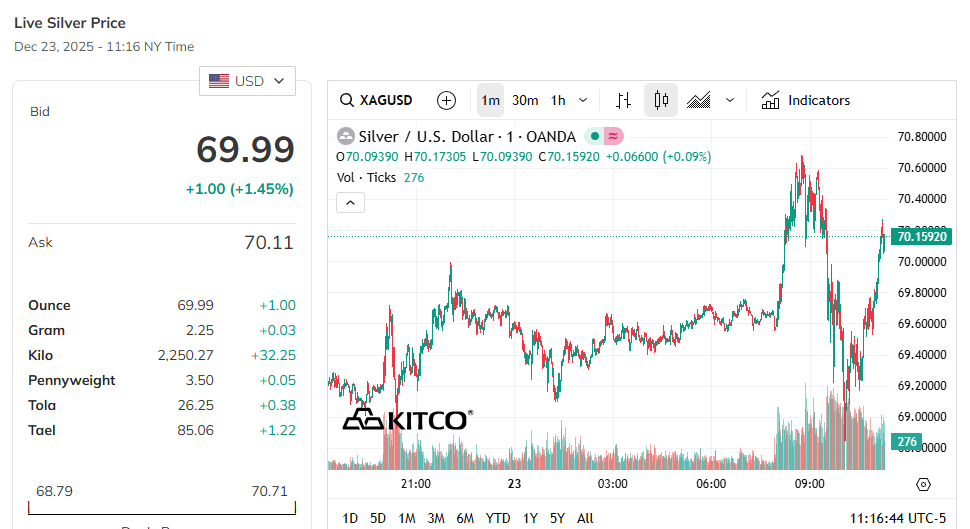Select the 5D date range

(378, 518)
